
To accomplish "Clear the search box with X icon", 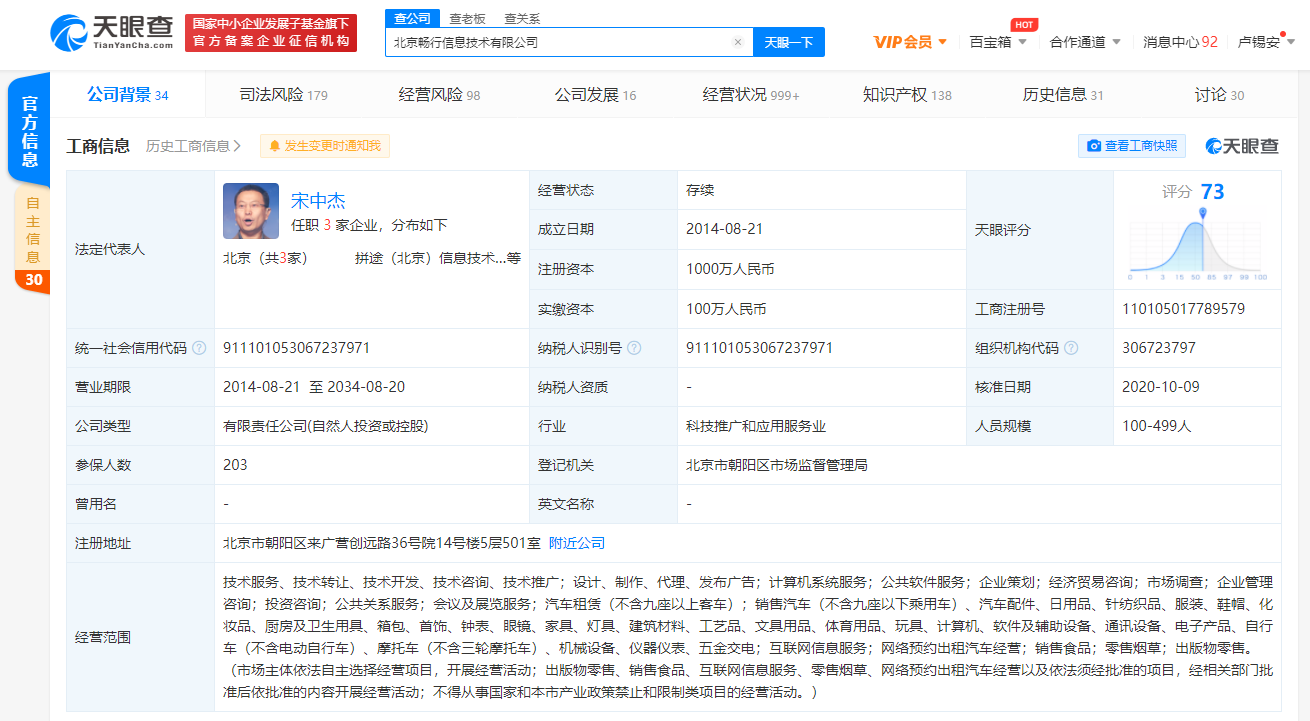I will click(x=737, y=42).
